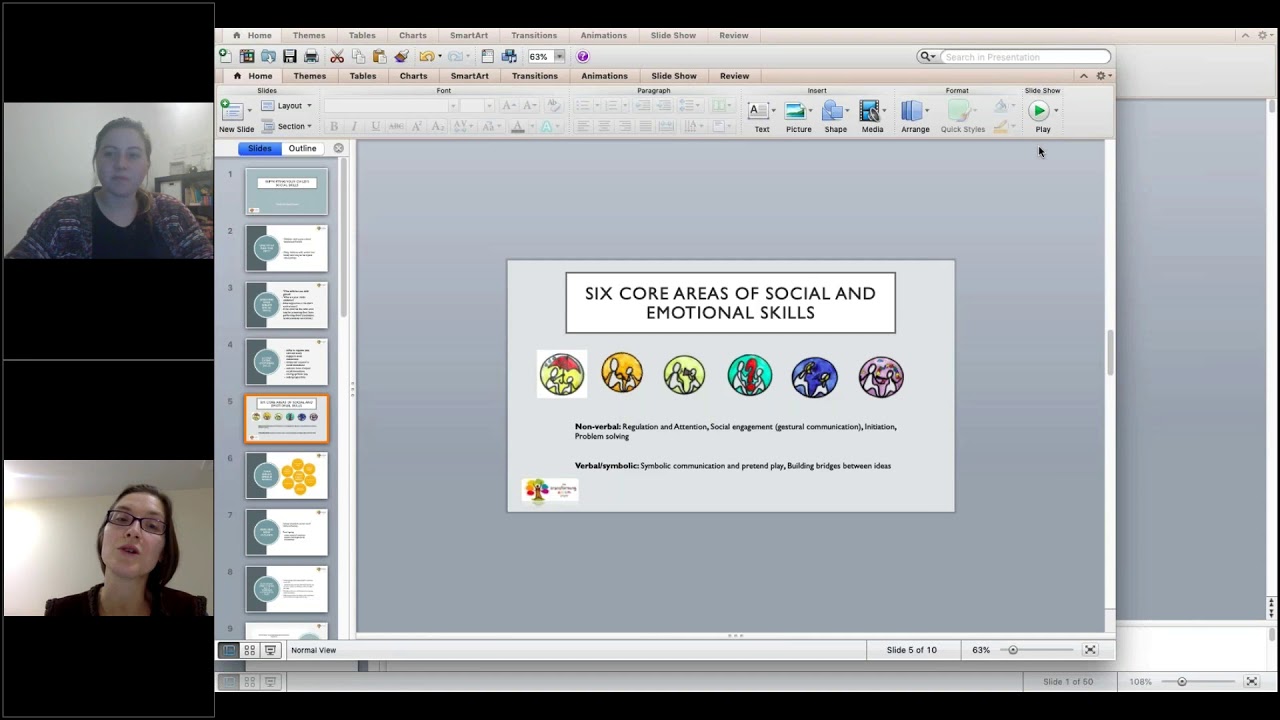Select the Cut scissors icon
Screen dimensions: 1280x720
337,57
